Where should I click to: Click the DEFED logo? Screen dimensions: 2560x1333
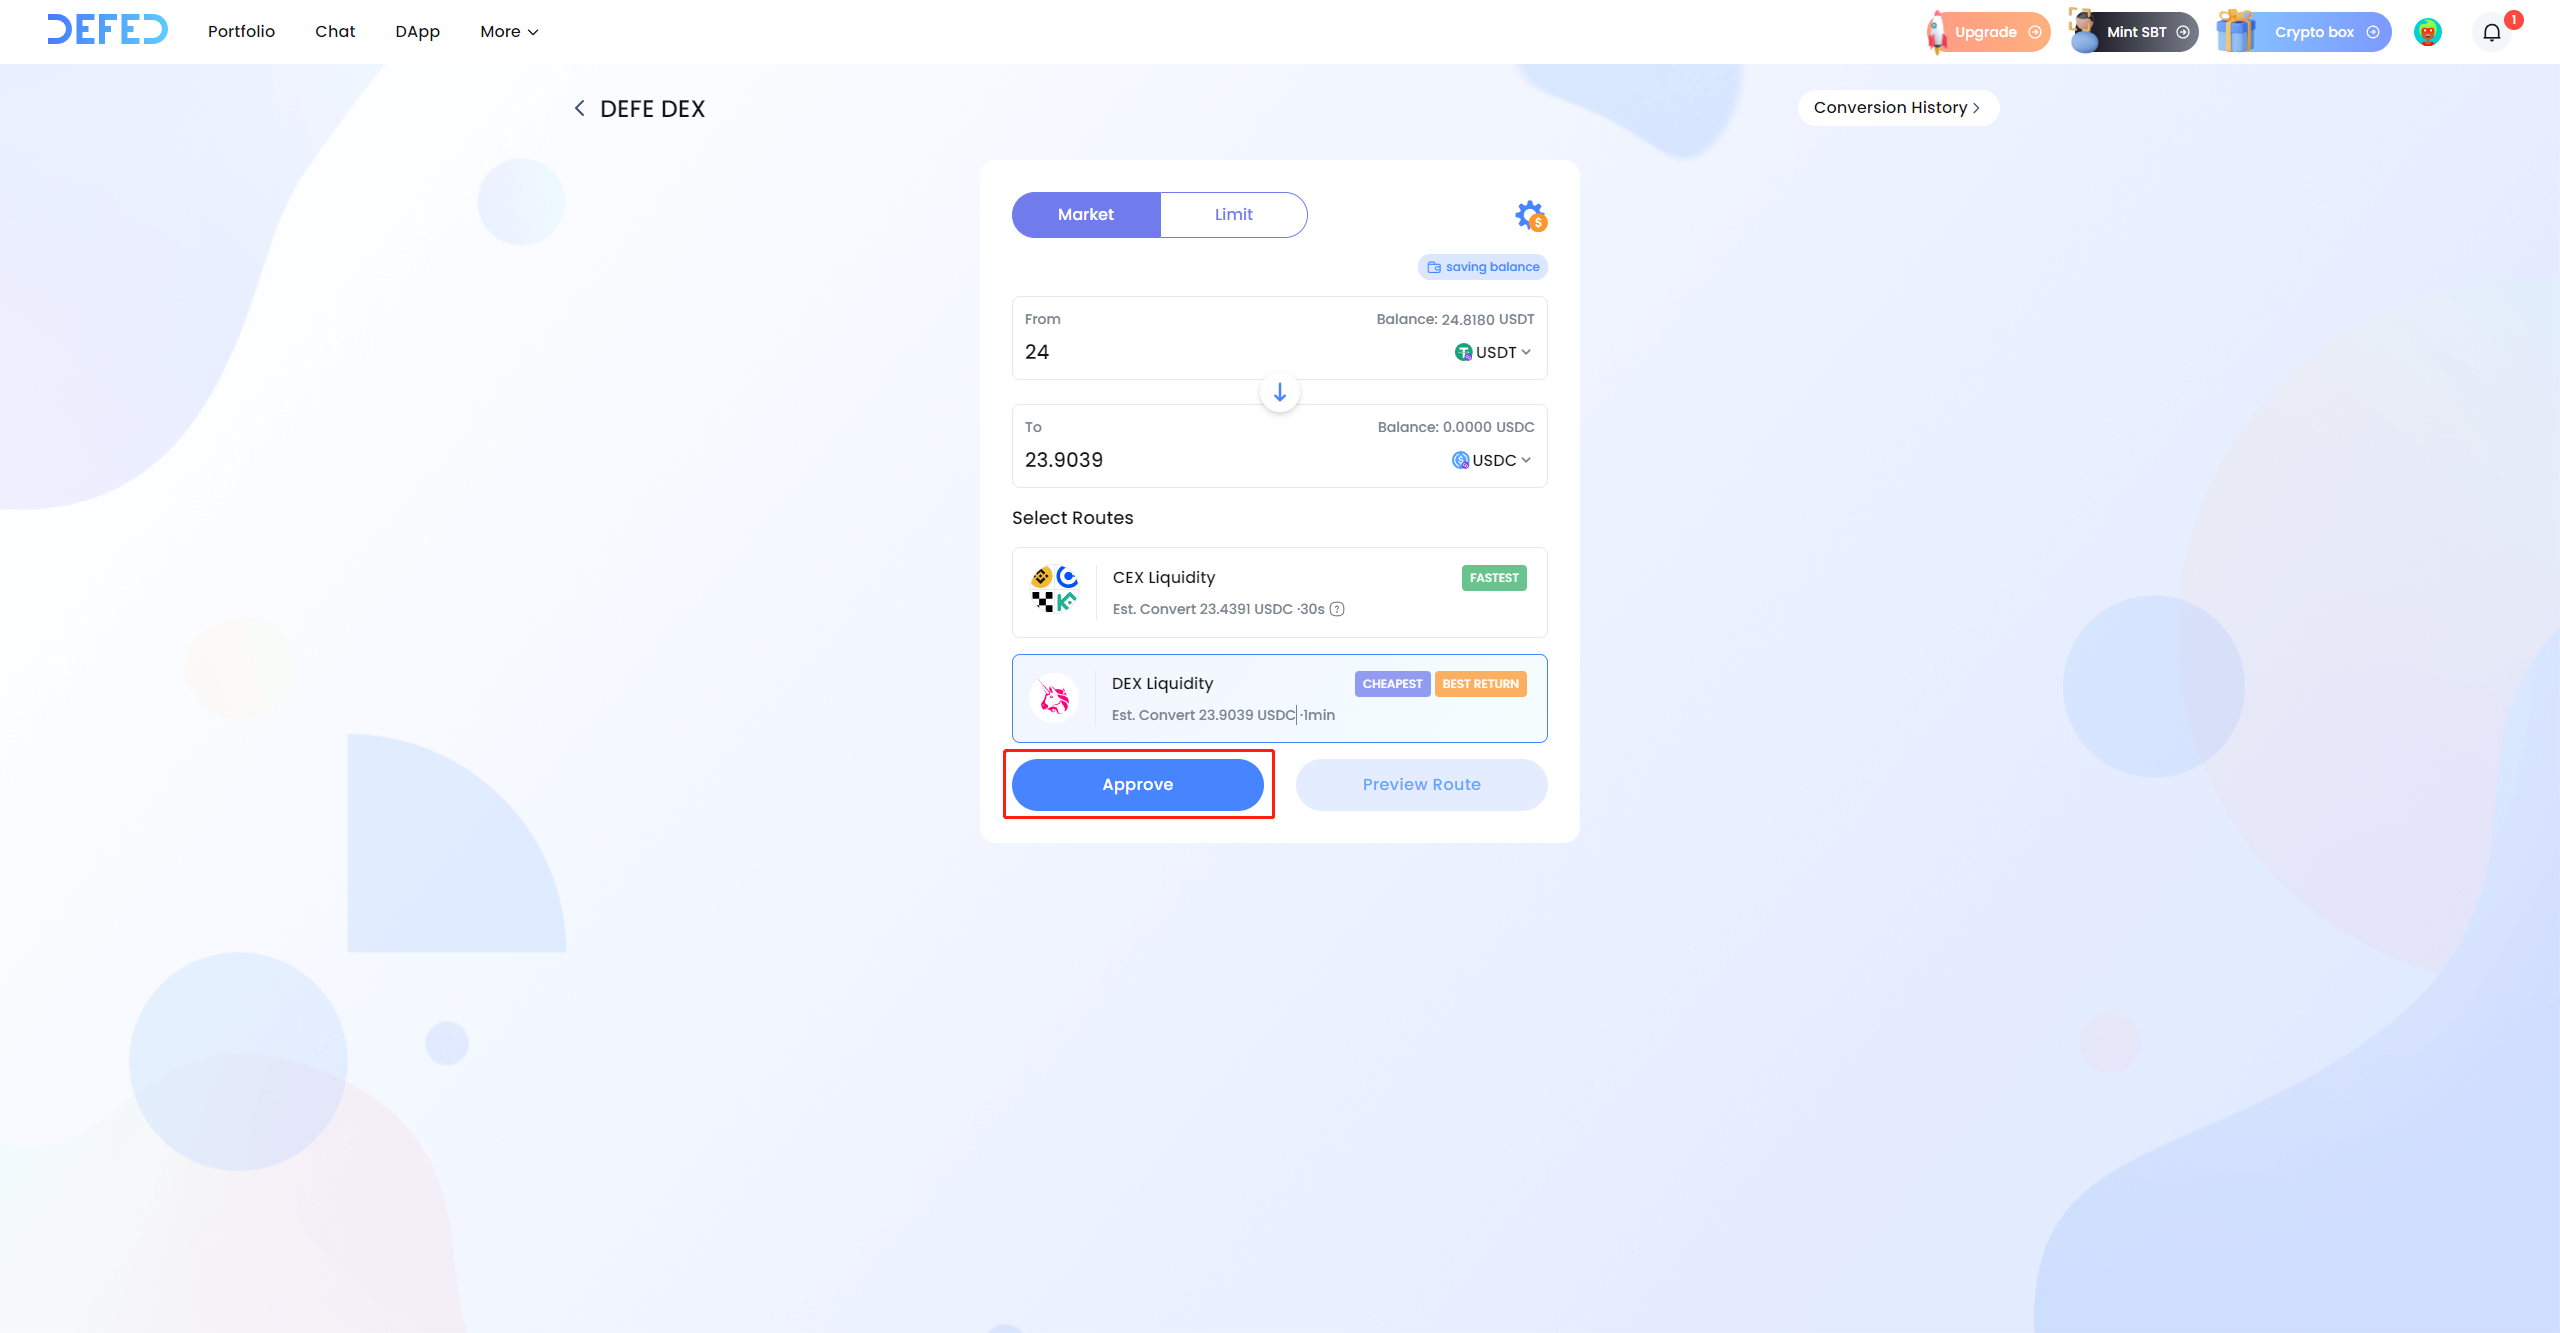tap(108, 30)
